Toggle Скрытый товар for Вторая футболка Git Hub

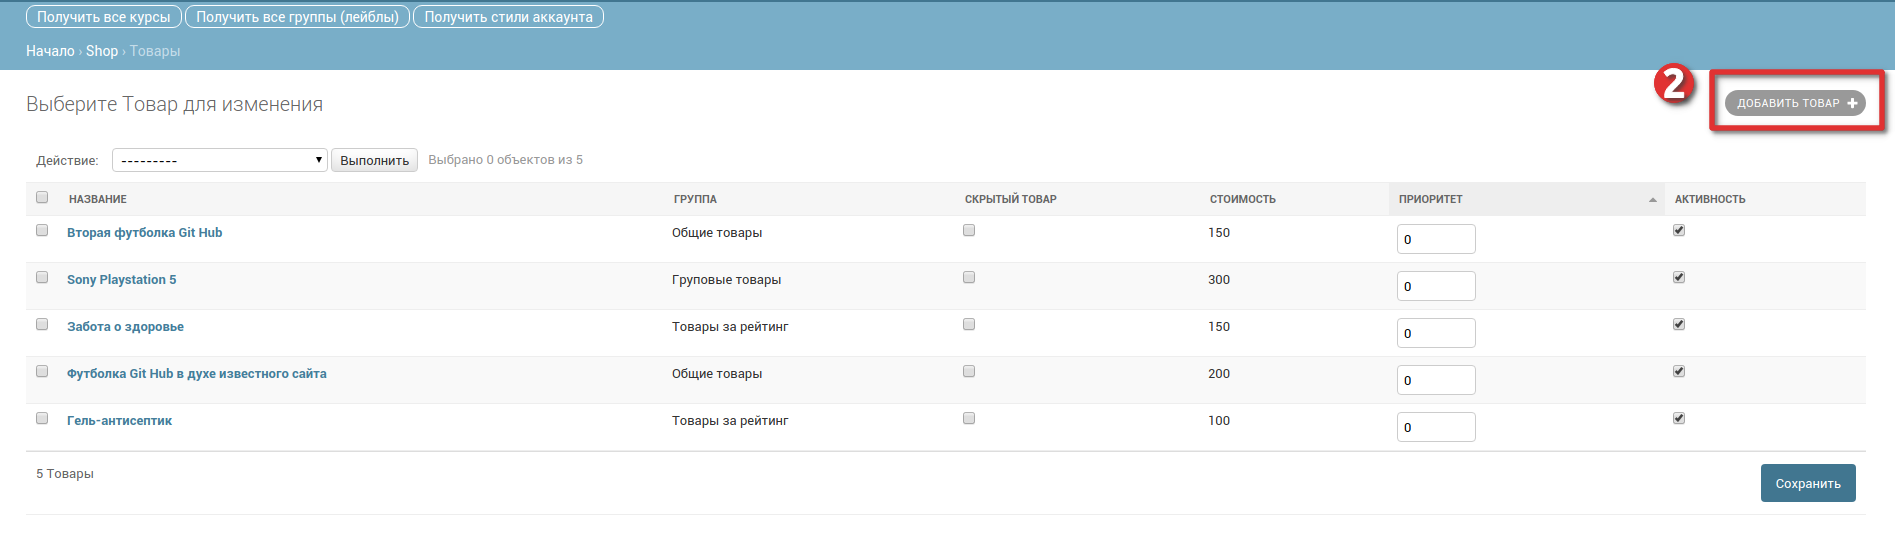(969, 230)
